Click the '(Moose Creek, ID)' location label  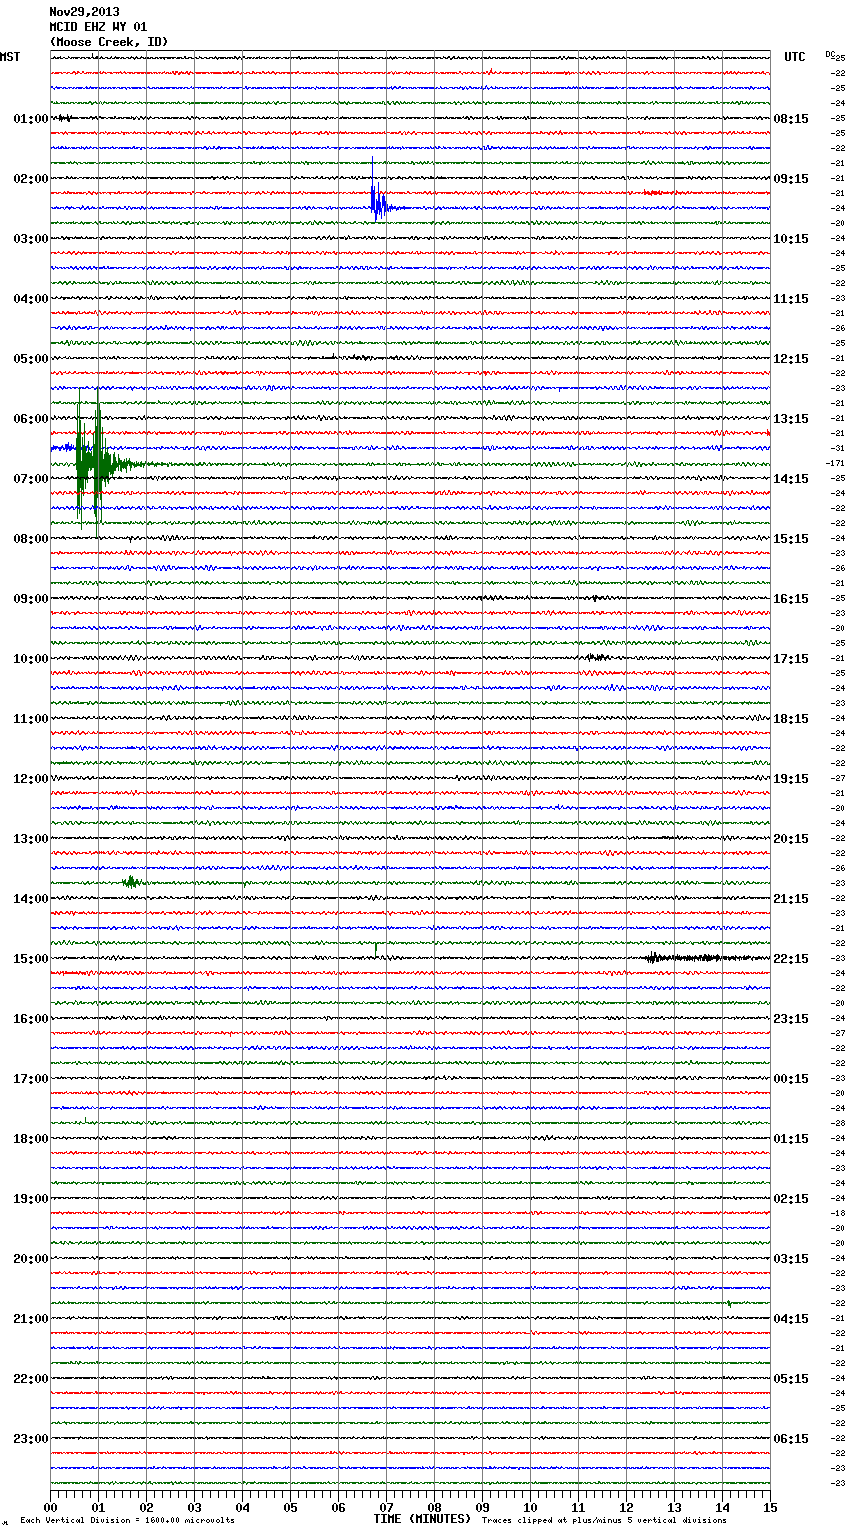(x=109, y=42)
